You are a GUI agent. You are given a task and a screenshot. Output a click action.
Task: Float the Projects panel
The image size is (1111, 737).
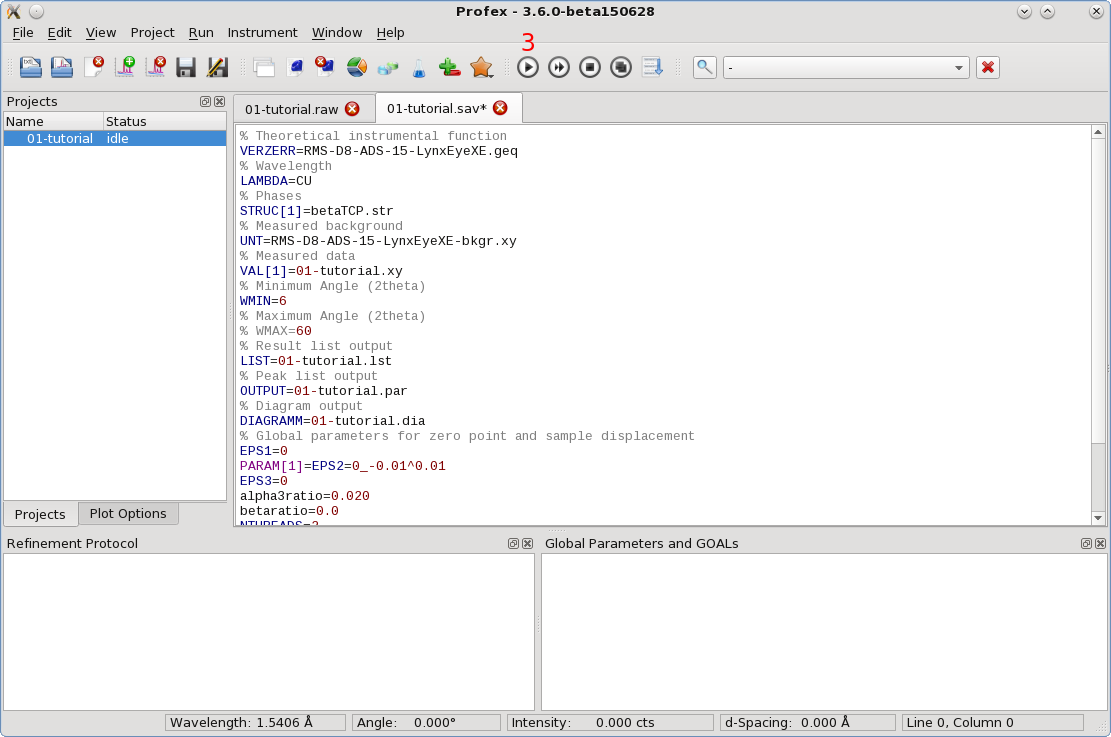205,101
